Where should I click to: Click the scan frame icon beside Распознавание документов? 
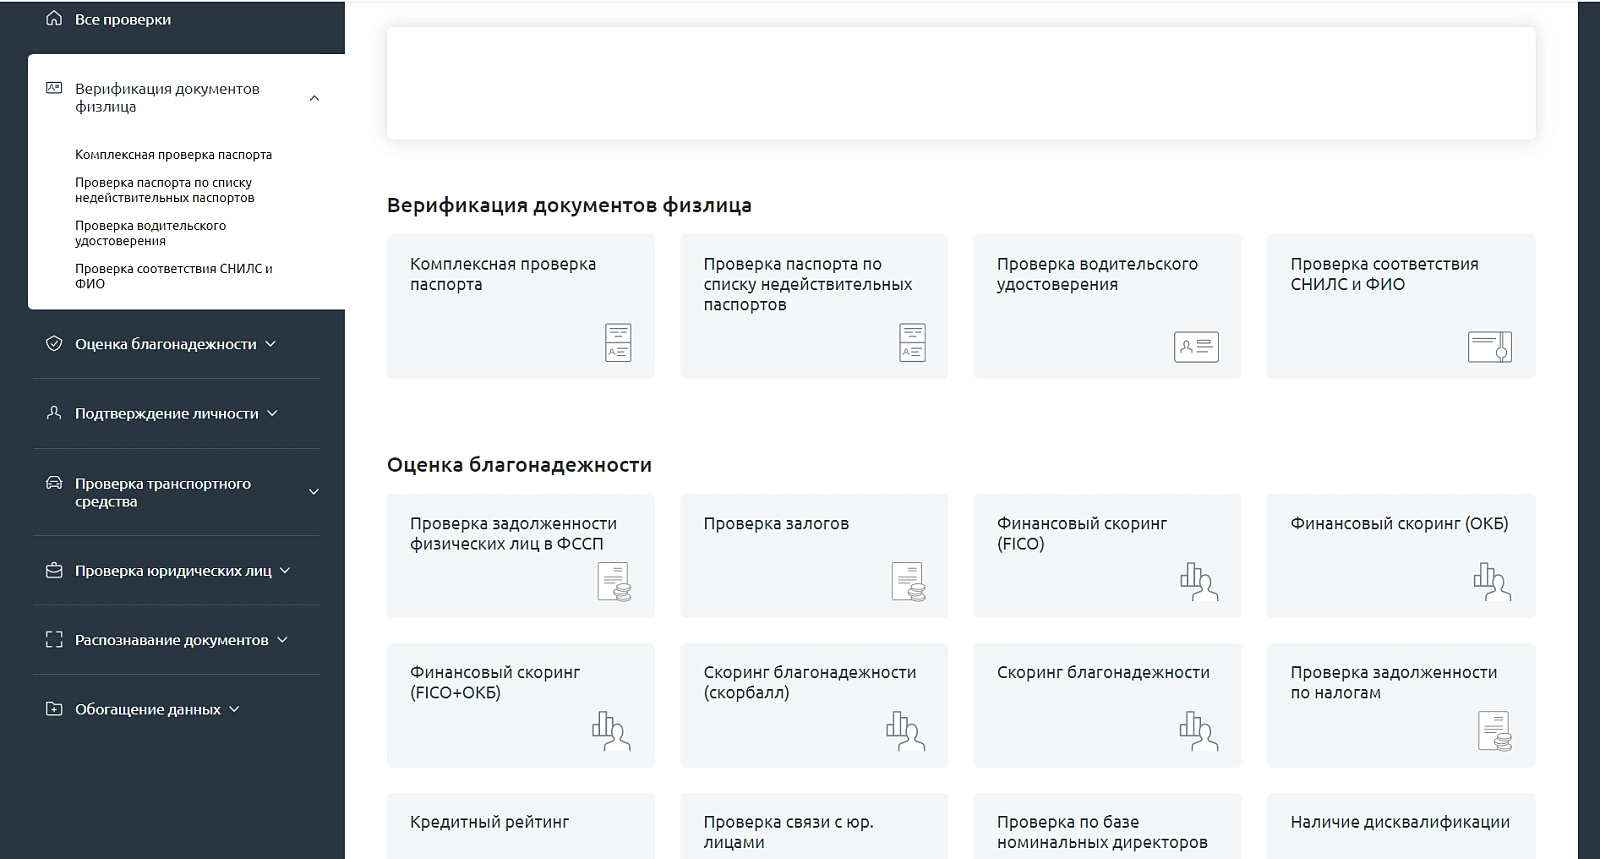(x=54, y=640)
